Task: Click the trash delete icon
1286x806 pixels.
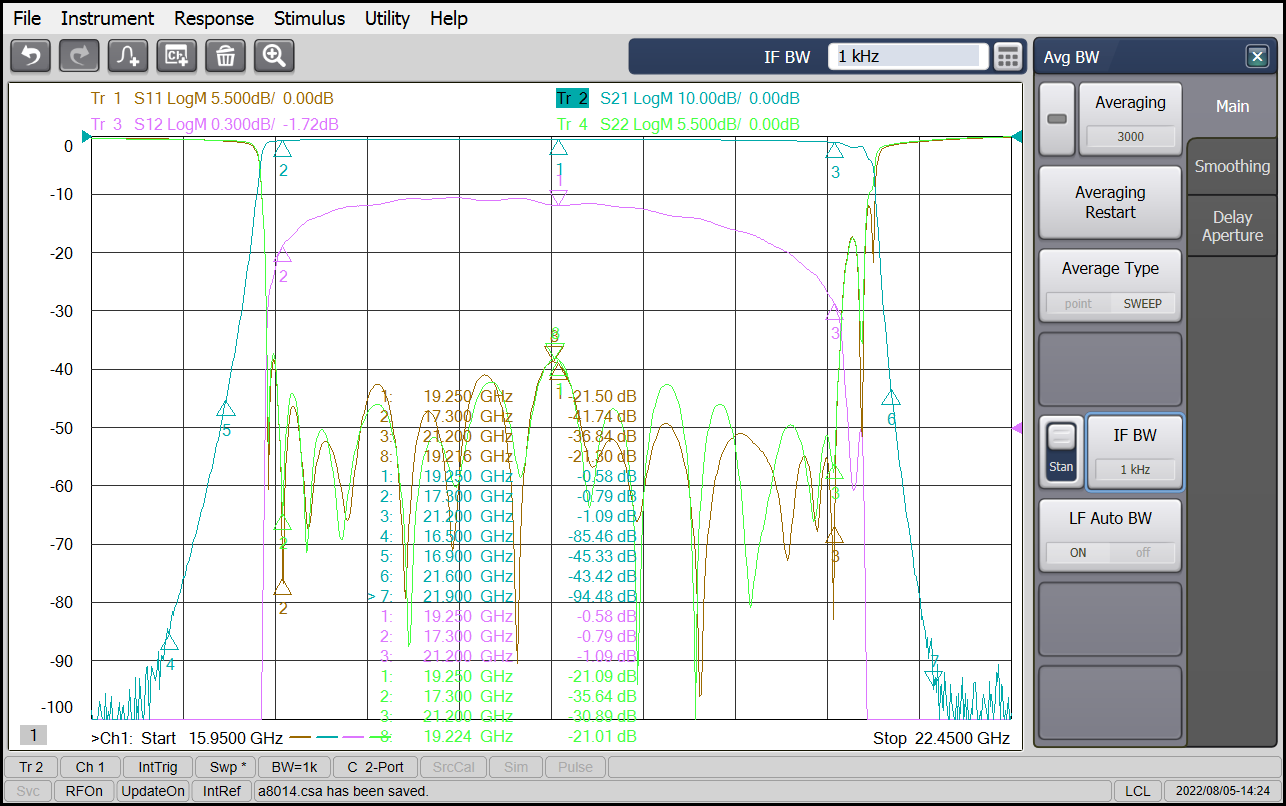Action: (x=226, y=56)
